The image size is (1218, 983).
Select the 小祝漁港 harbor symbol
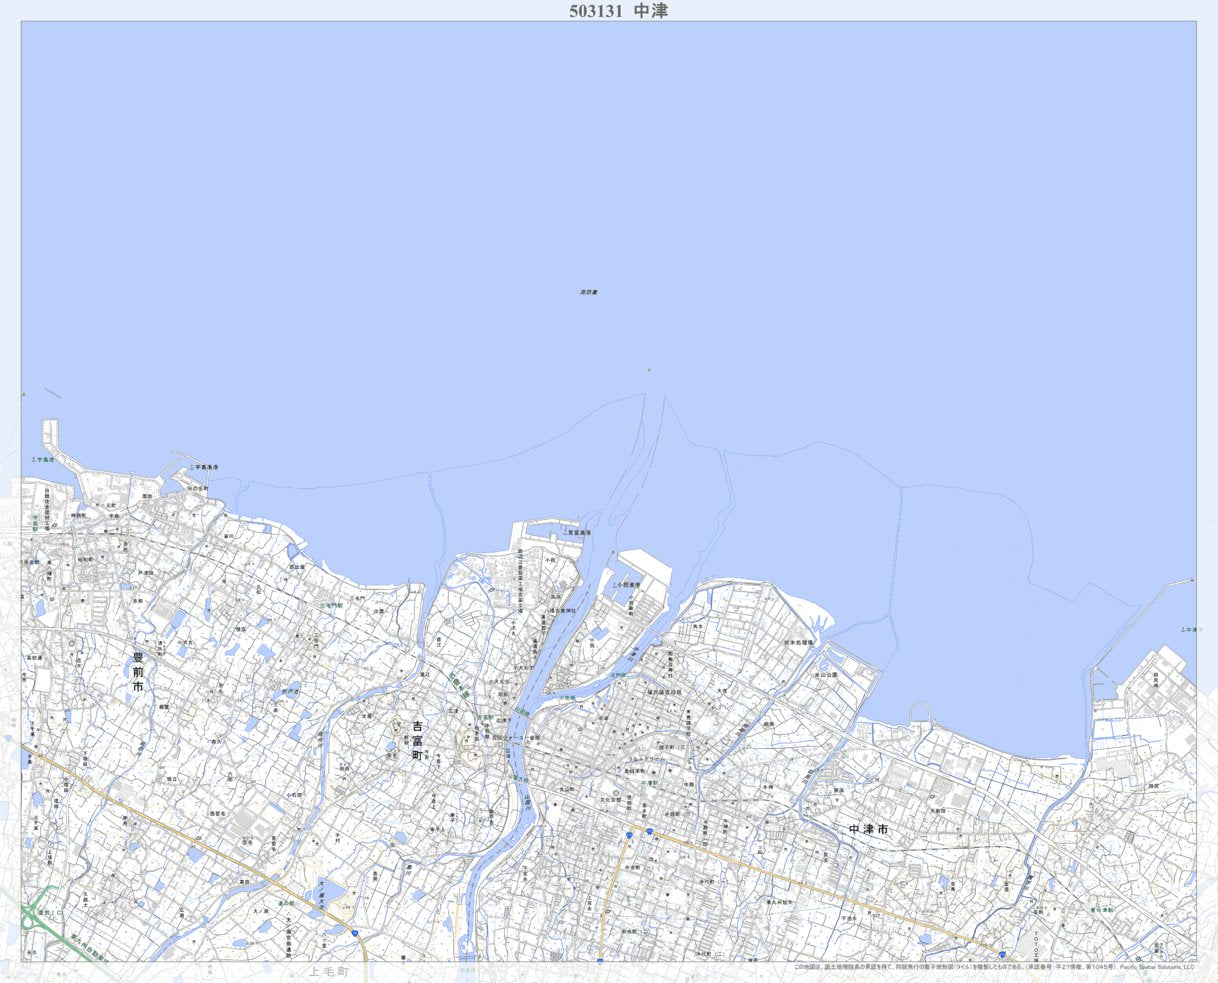point(615,584)
